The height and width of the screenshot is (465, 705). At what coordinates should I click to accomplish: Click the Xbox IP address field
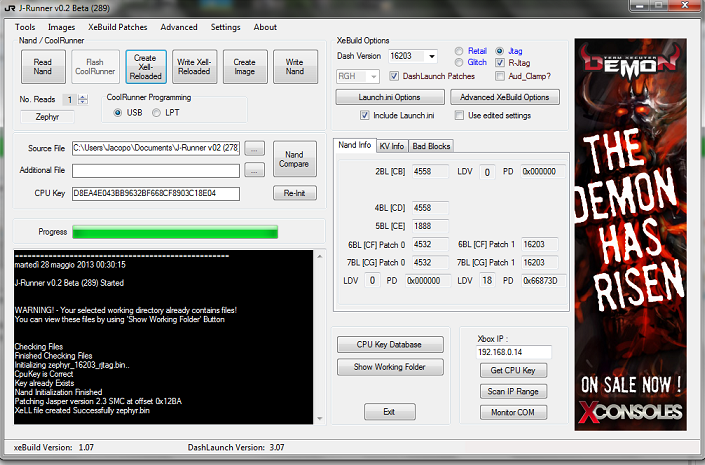[x=513, y=352]
